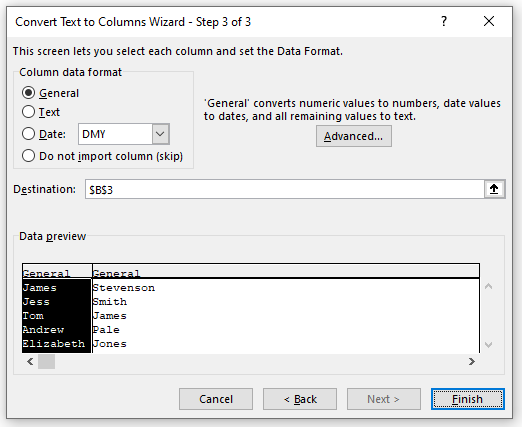Image resolution: width=522 pixels, height=427 pixels.
Task: Click the data preview scroll down arrow
Action: pos(488,344)
